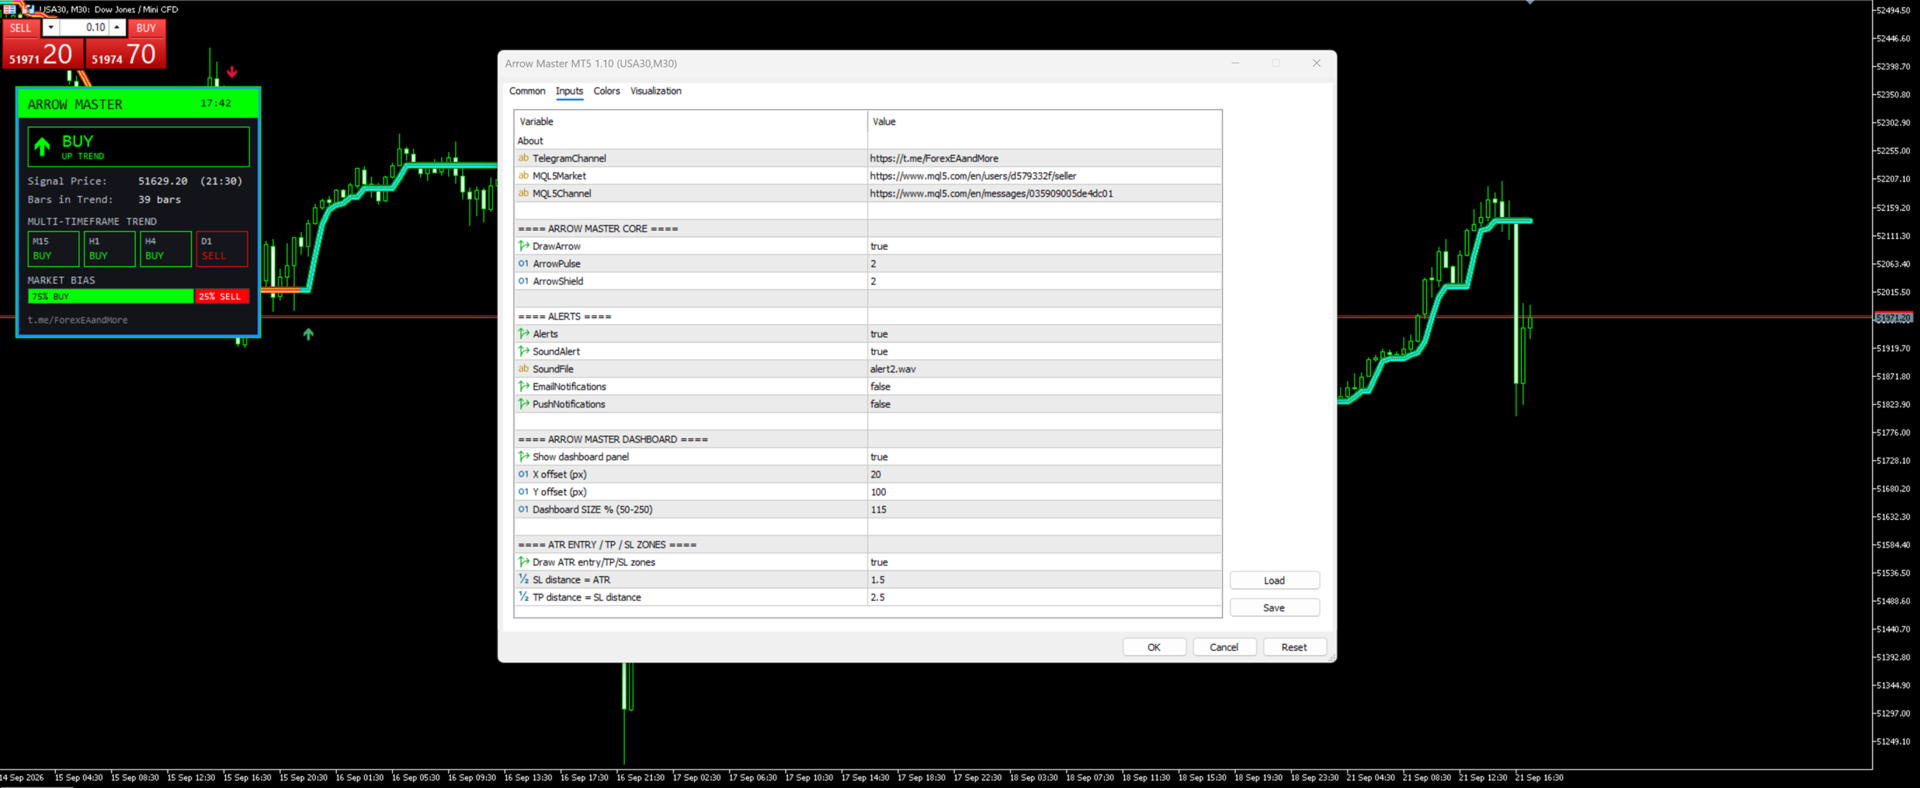Click the red down arrow signal on chart
Viewport: 1920px width, 788px height.
pyautogui.click(x=232, y=72)
